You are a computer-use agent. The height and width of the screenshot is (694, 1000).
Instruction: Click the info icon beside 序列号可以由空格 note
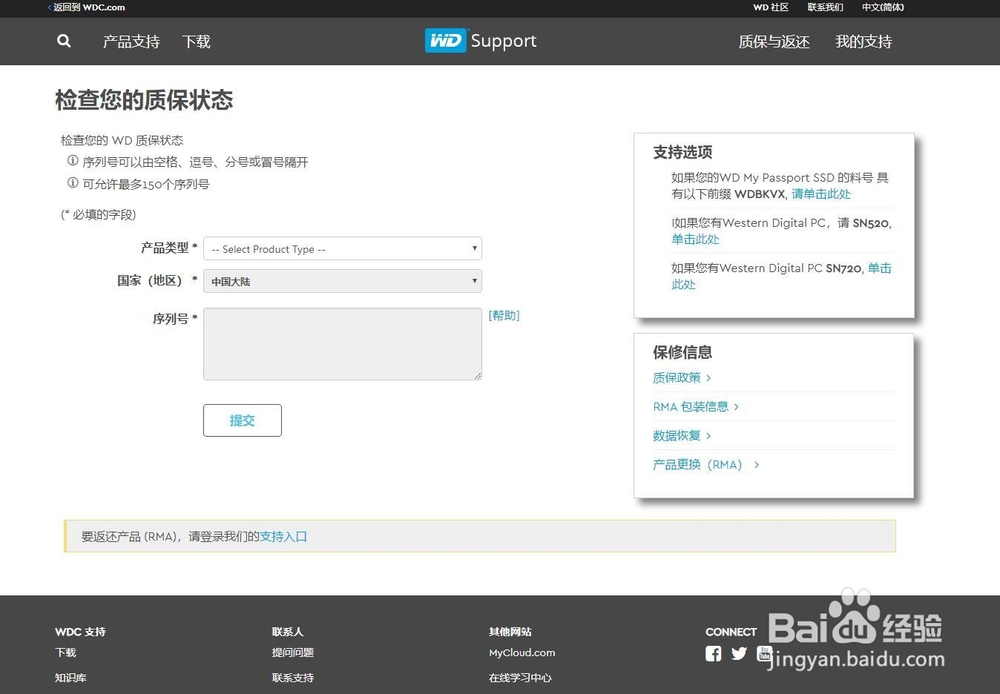[x=73, y=161]
